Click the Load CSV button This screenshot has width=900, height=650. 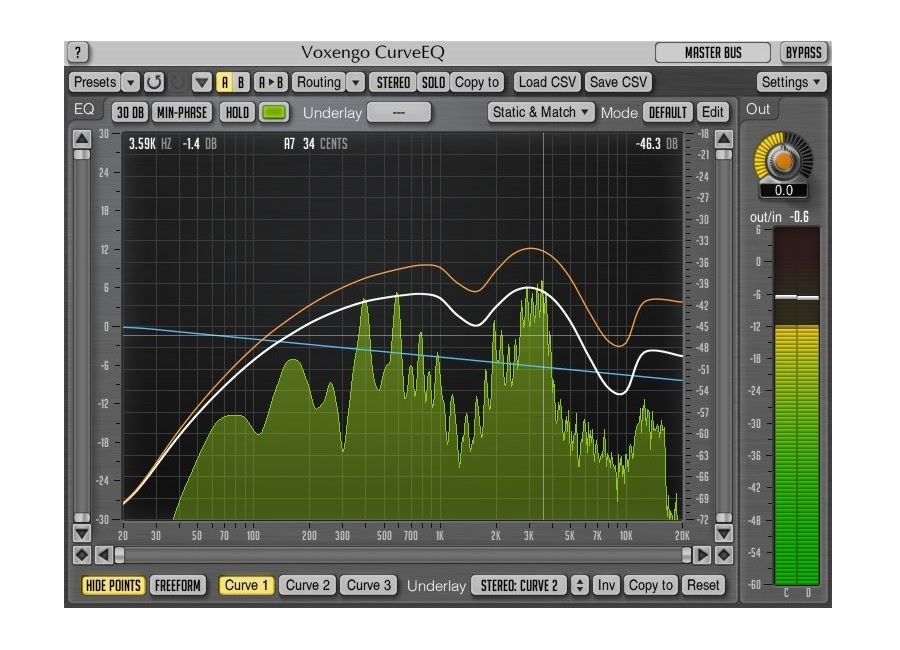click(547, 82)
